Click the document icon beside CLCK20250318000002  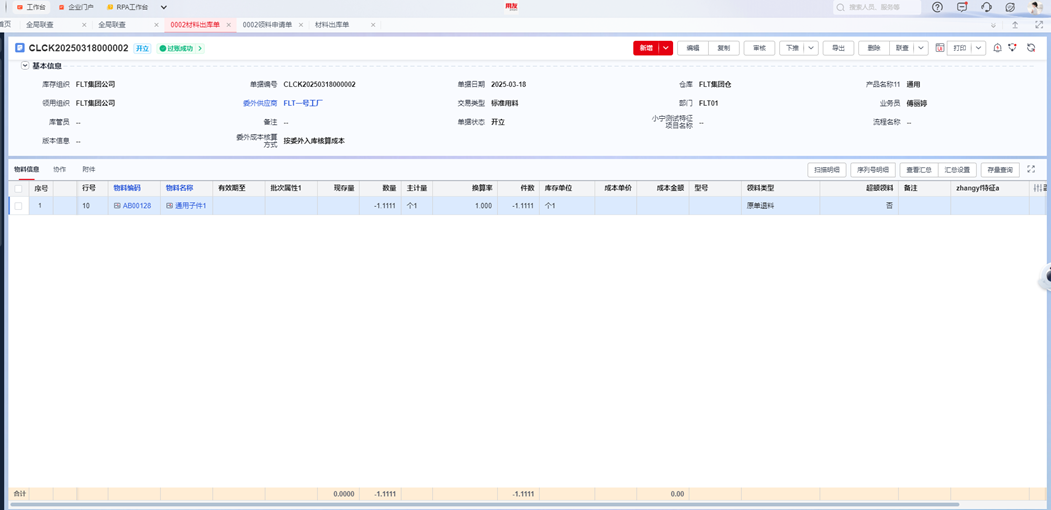pos(20,48)
